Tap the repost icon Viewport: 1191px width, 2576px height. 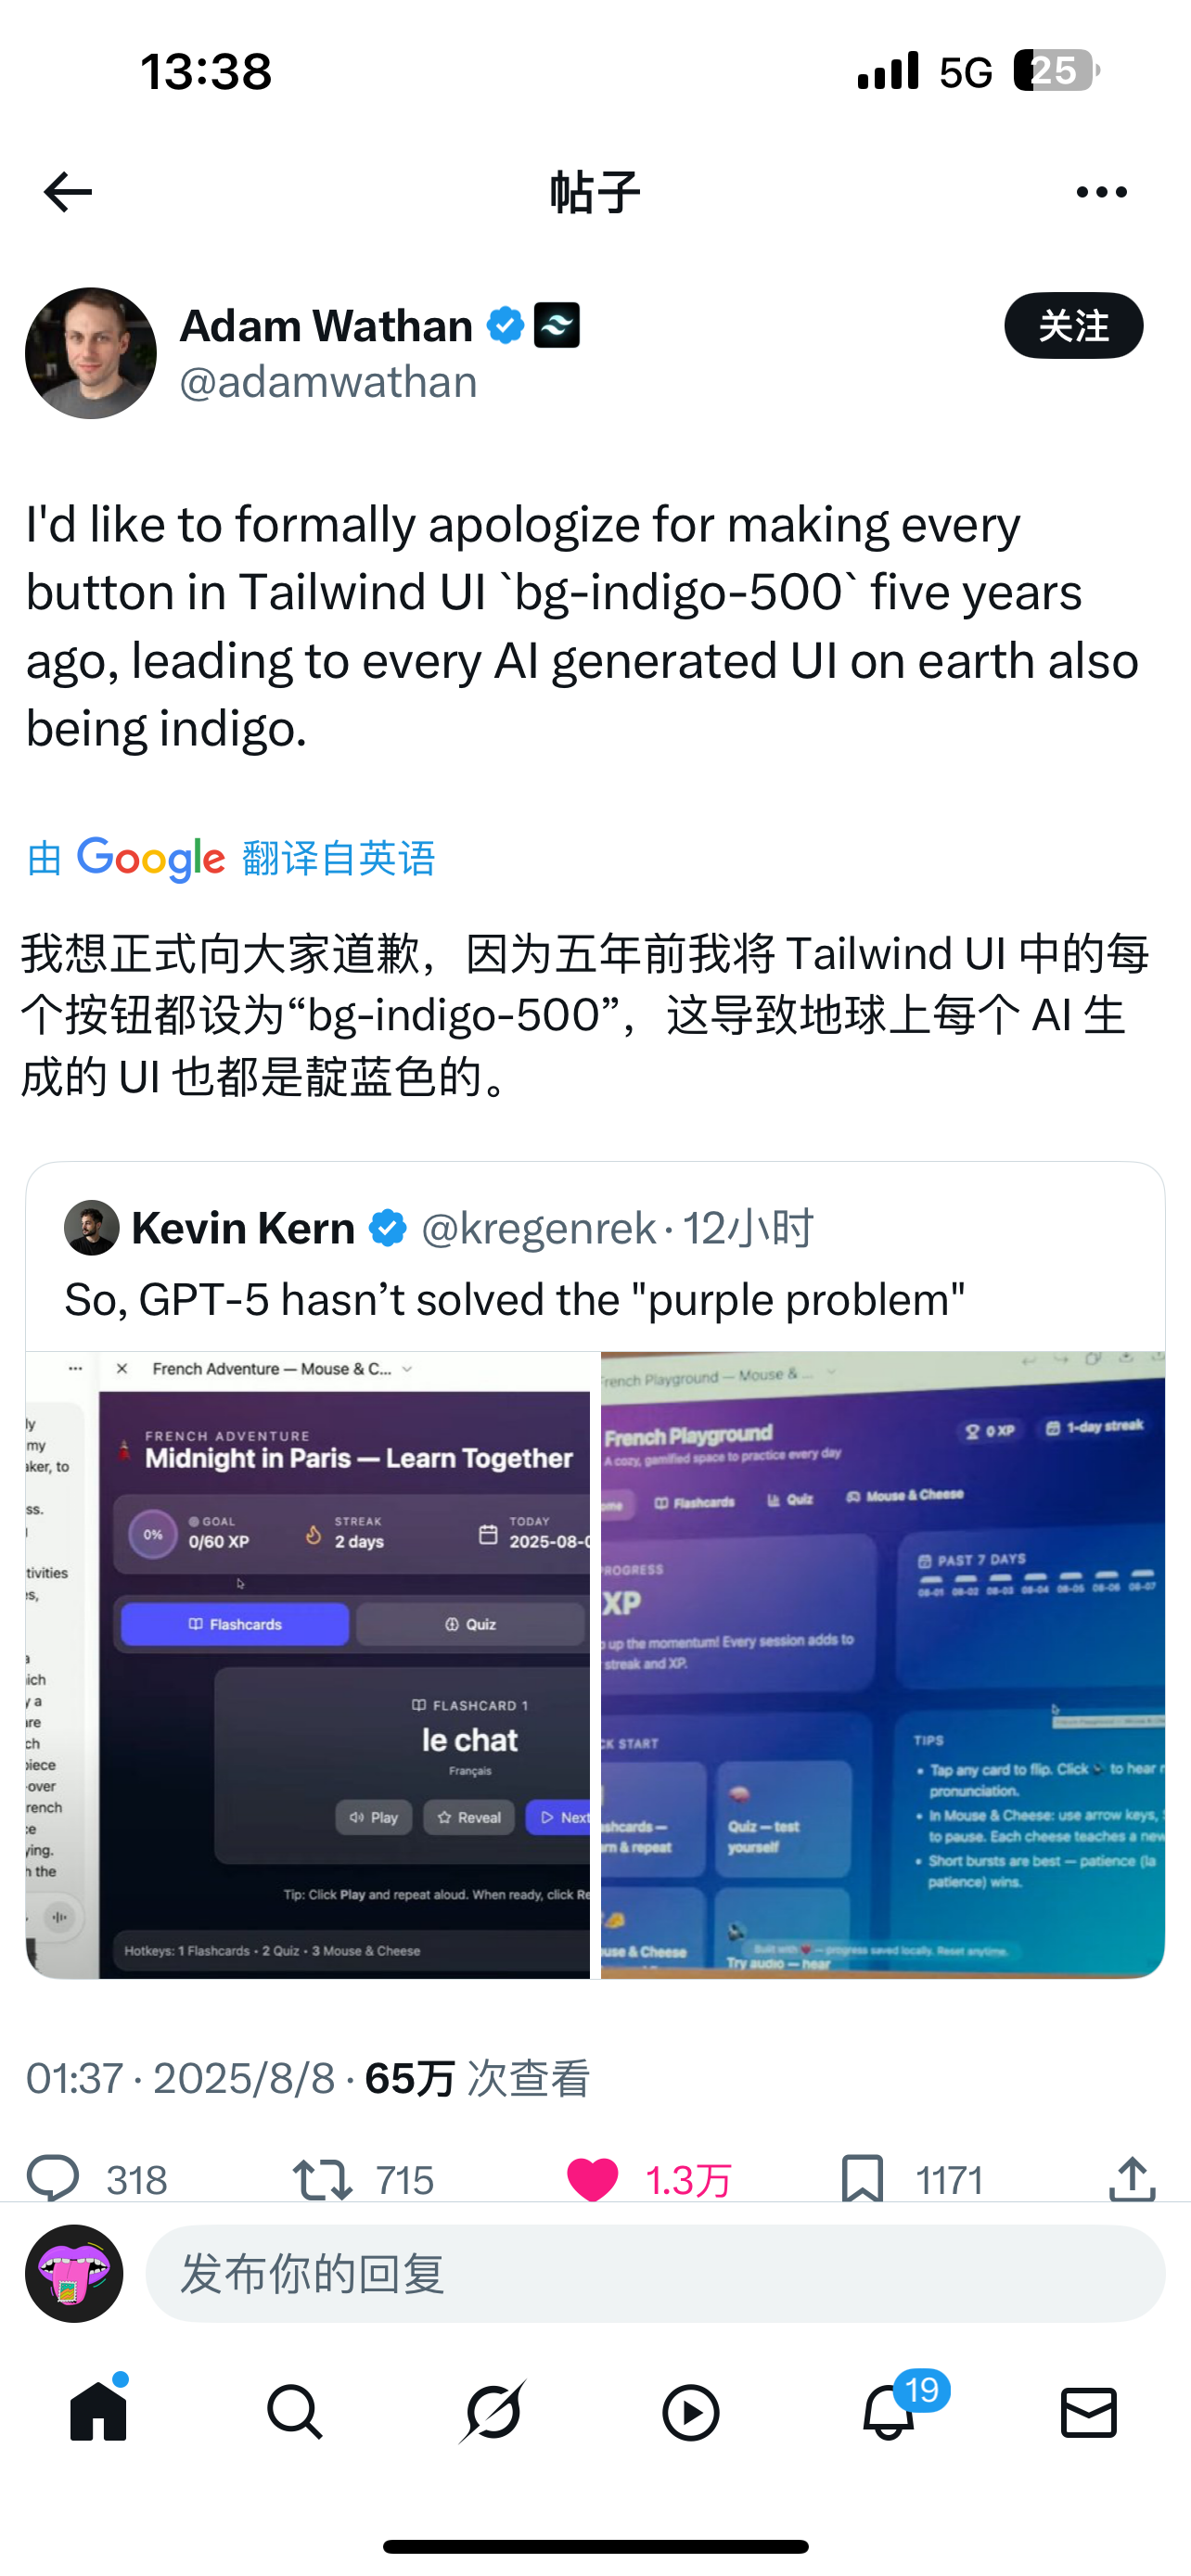(322, 2179)
